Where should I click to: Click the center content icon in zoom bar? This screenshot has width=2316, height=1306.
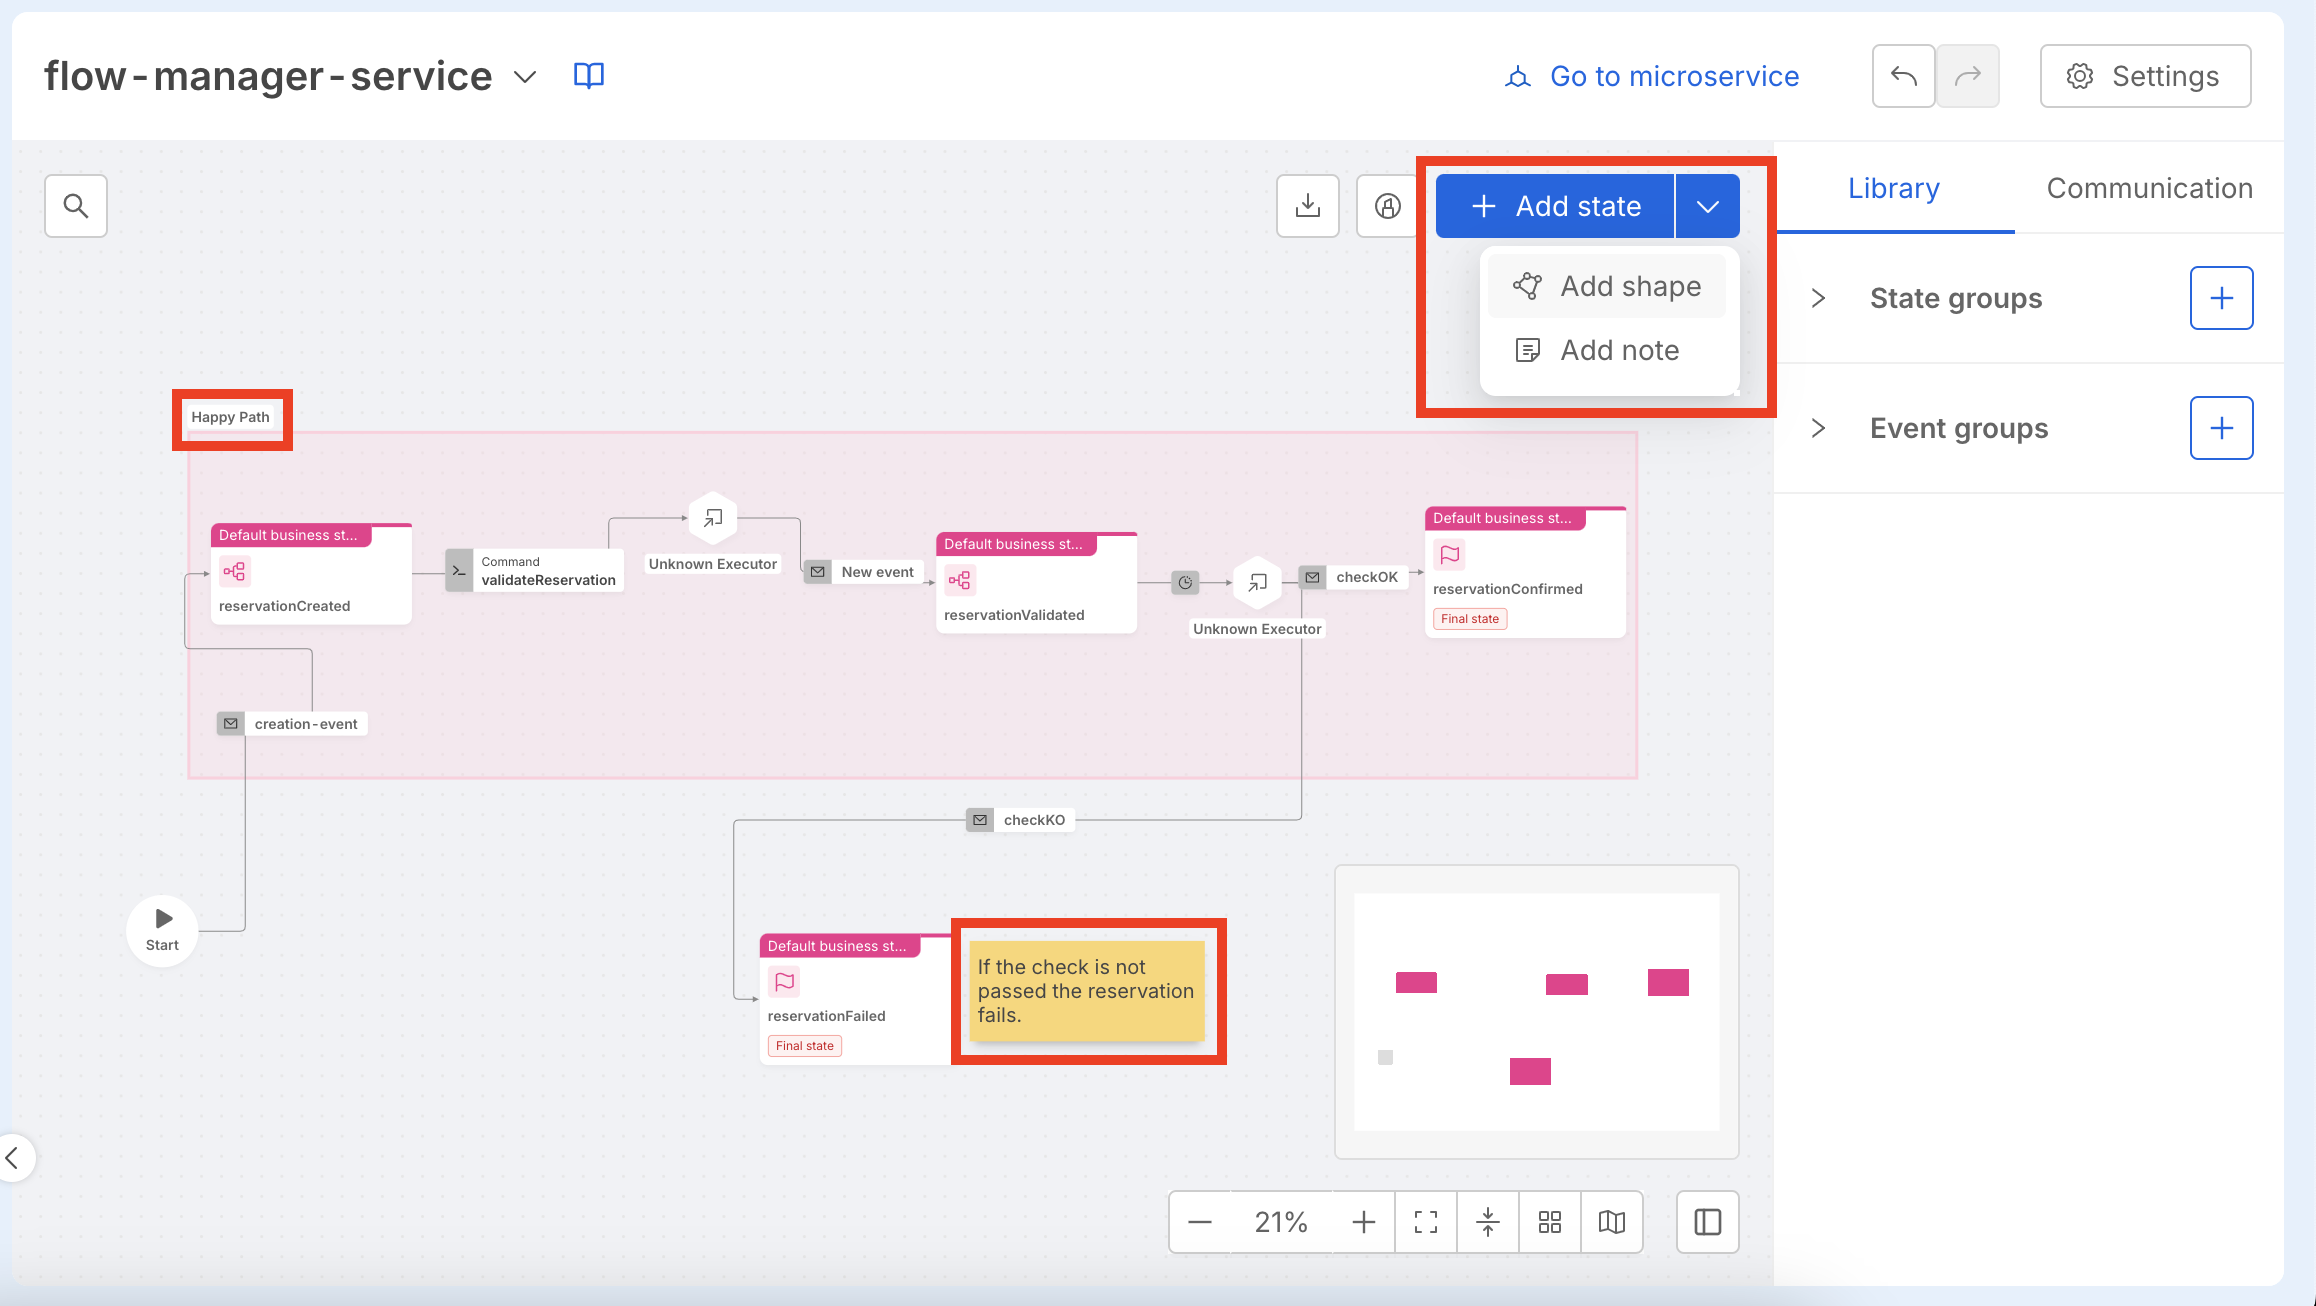1487,1221
